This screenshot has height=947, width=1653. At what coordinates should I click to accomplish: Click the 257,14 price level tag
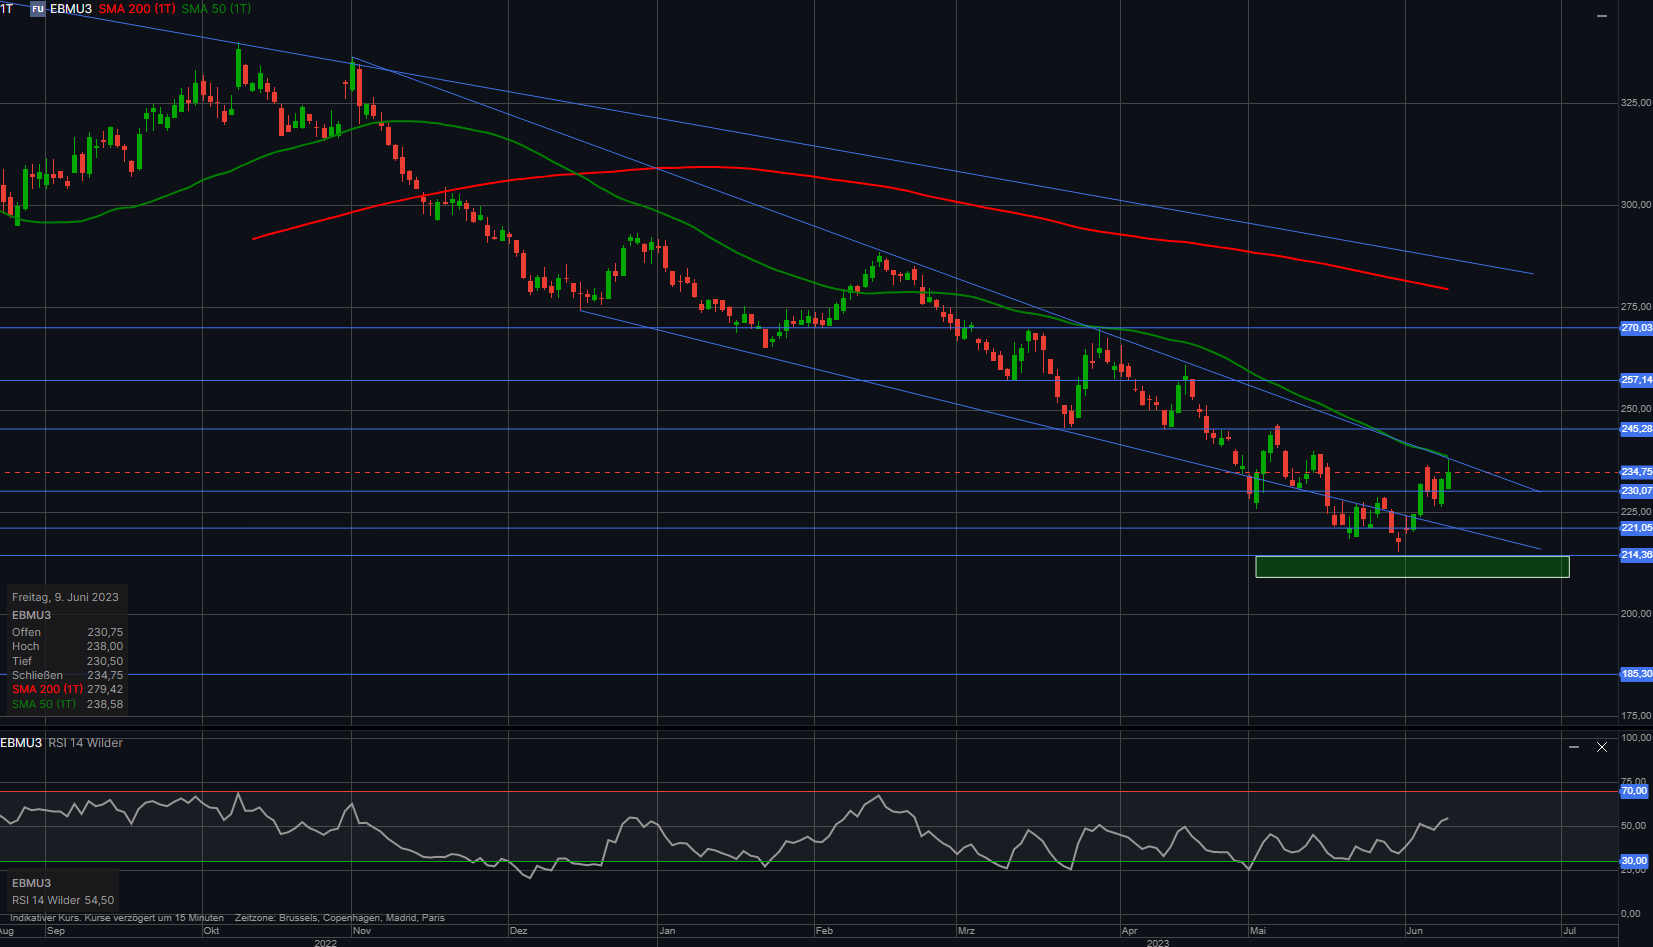pos(1636,380)
